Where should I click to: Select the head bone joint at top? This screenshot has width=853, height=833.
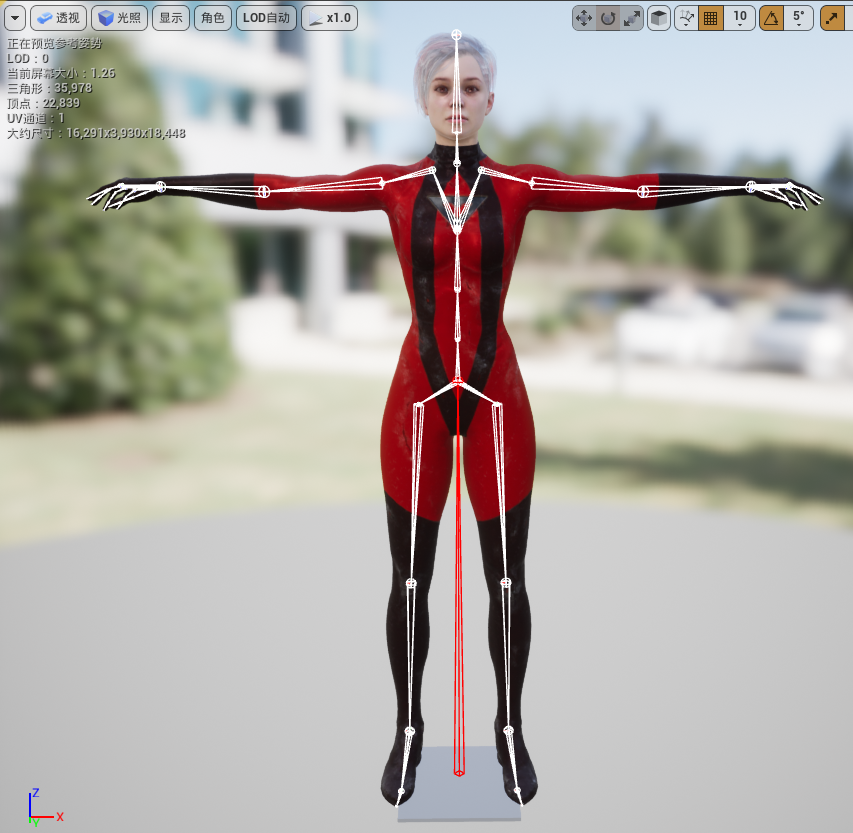tap(456, 35)
